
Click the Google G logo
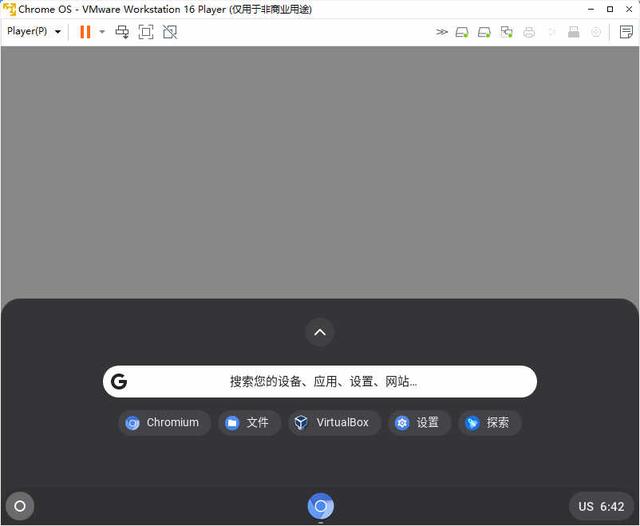119,382
